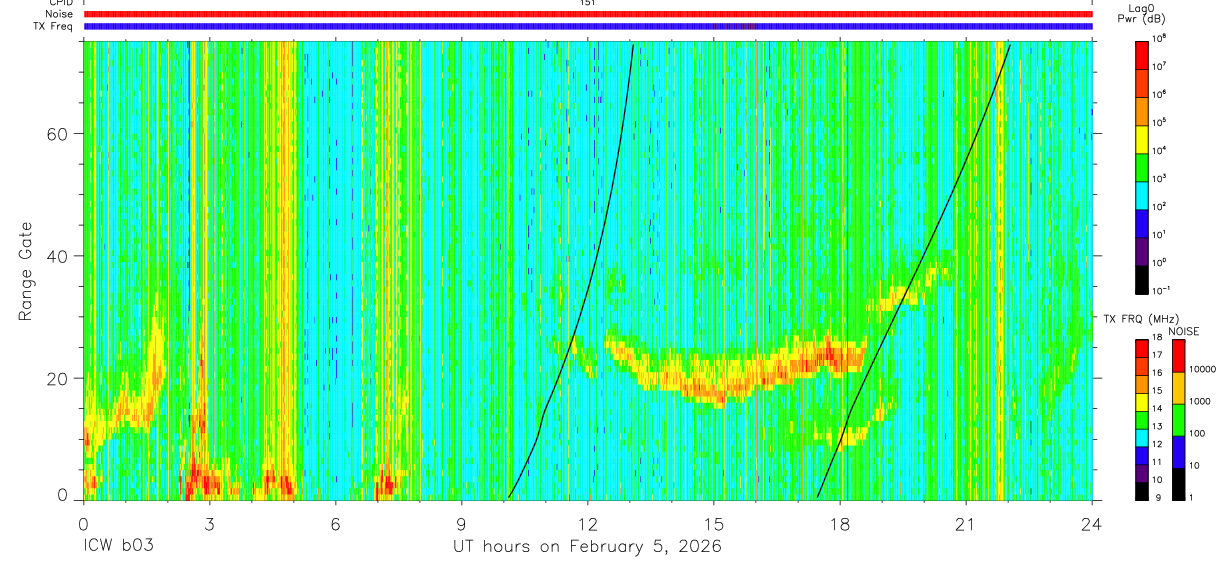Screen dimensions: 1228x567
Task: Click the 3 tick label on UT hours axis
Action: coord(209,523)
